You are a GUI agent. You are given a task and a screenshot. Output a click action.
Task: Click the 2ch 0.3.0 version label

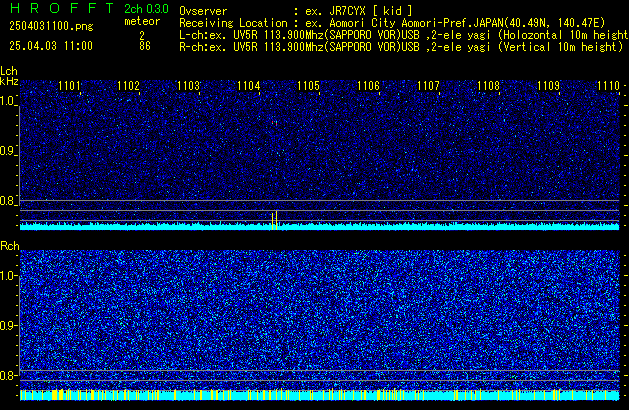[146, 9]
